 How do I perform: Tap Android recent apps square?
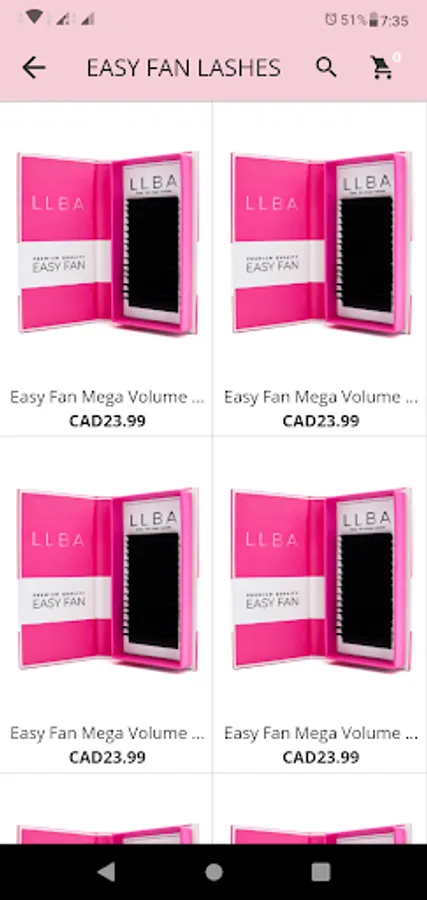320,872
